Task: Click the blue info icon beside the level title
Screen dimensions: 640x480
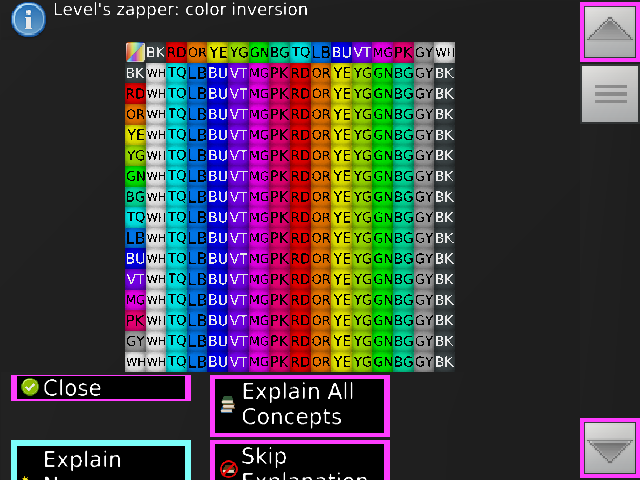Action: click(x=29, y=18)
